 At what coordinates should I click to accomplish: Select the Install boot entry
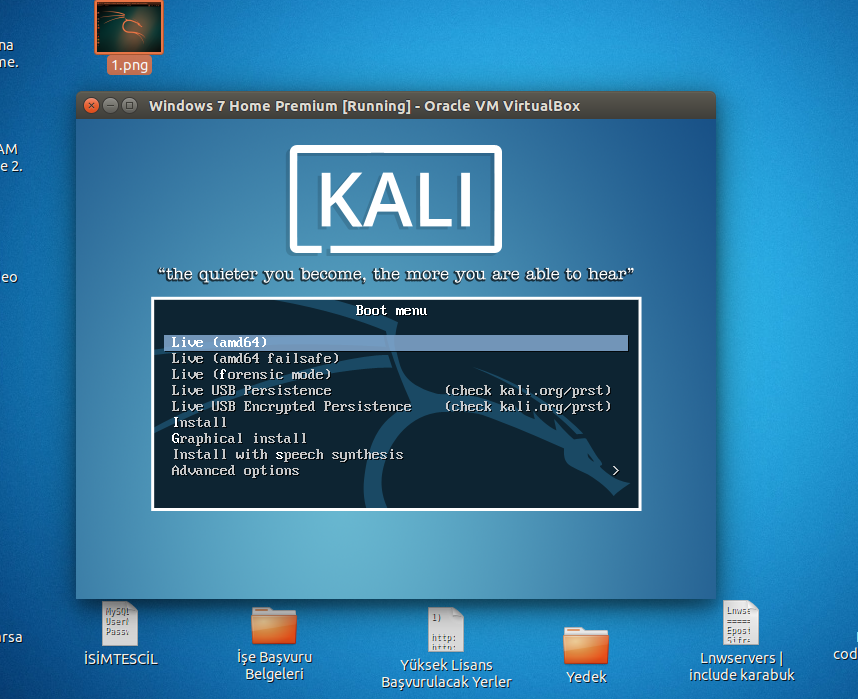click(396, 423)
